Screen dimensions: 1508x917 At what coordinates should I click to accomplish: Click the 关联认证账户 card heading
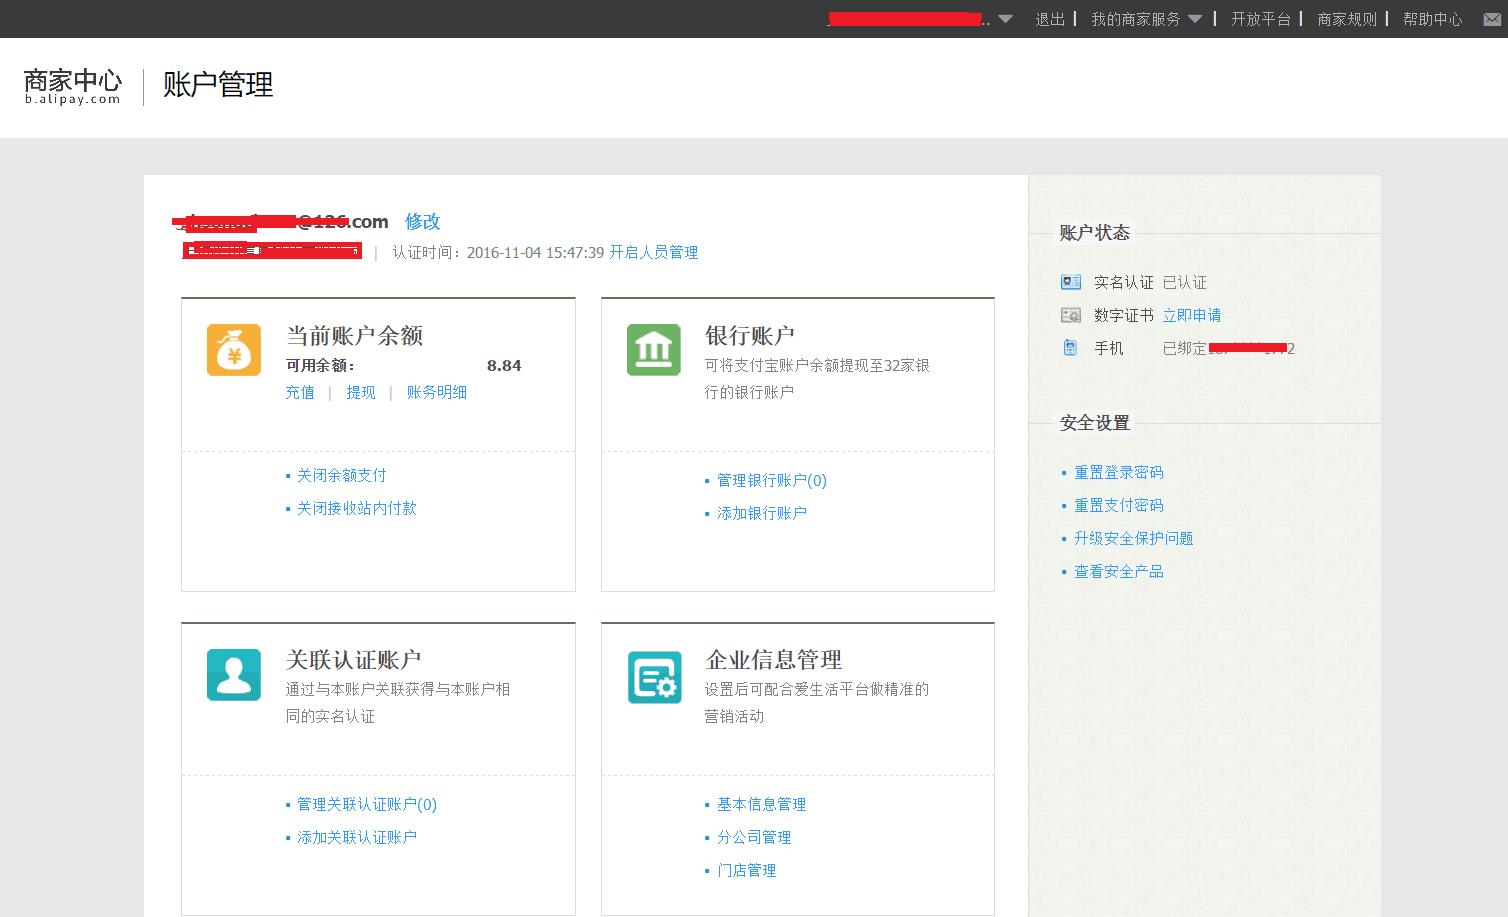[x=353, y=660]
